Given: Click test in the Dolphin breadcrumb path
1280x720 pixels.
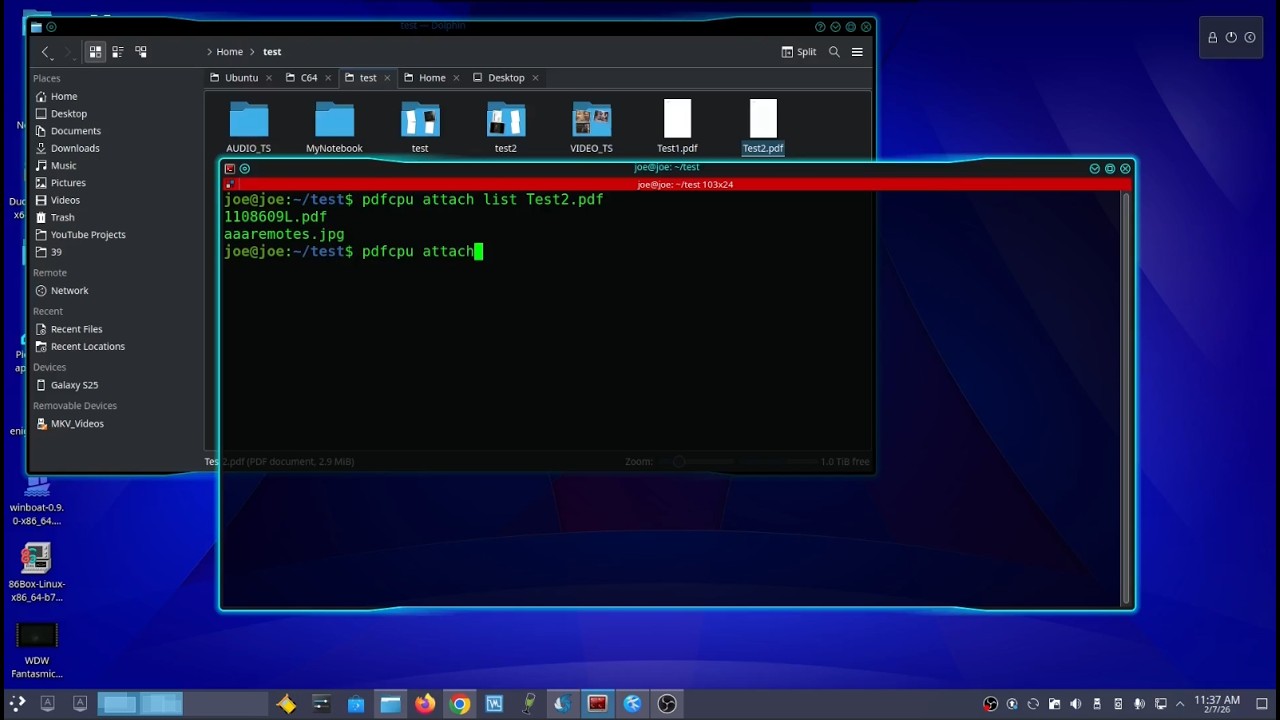Looking at the screenshot, I should coord(272,52).
